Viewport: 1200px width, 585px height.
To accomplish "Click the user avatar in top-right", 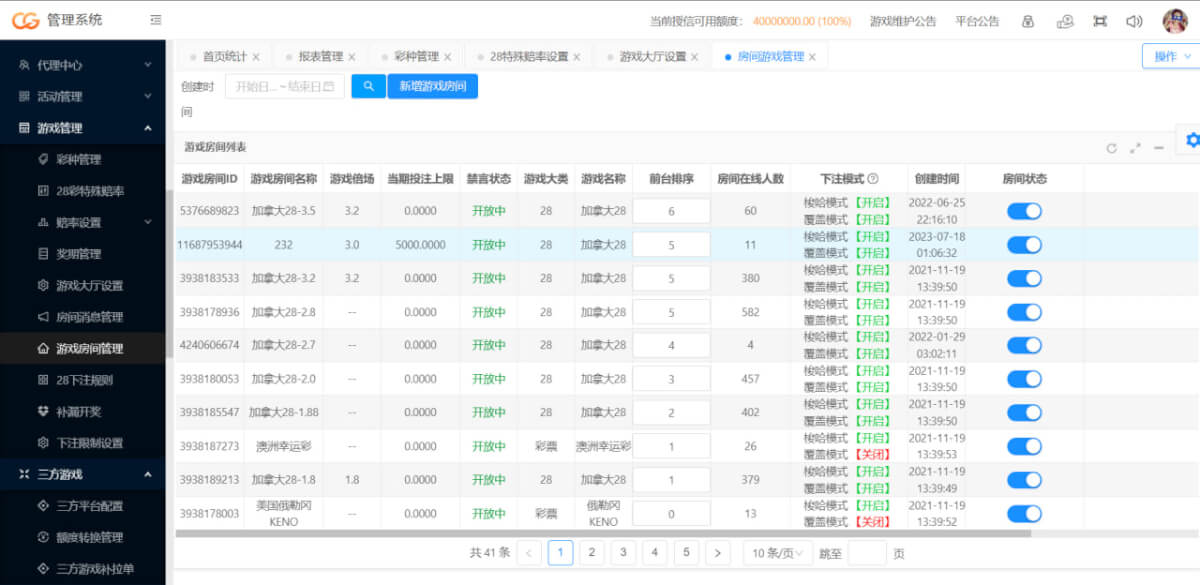I will [1175, 21].
